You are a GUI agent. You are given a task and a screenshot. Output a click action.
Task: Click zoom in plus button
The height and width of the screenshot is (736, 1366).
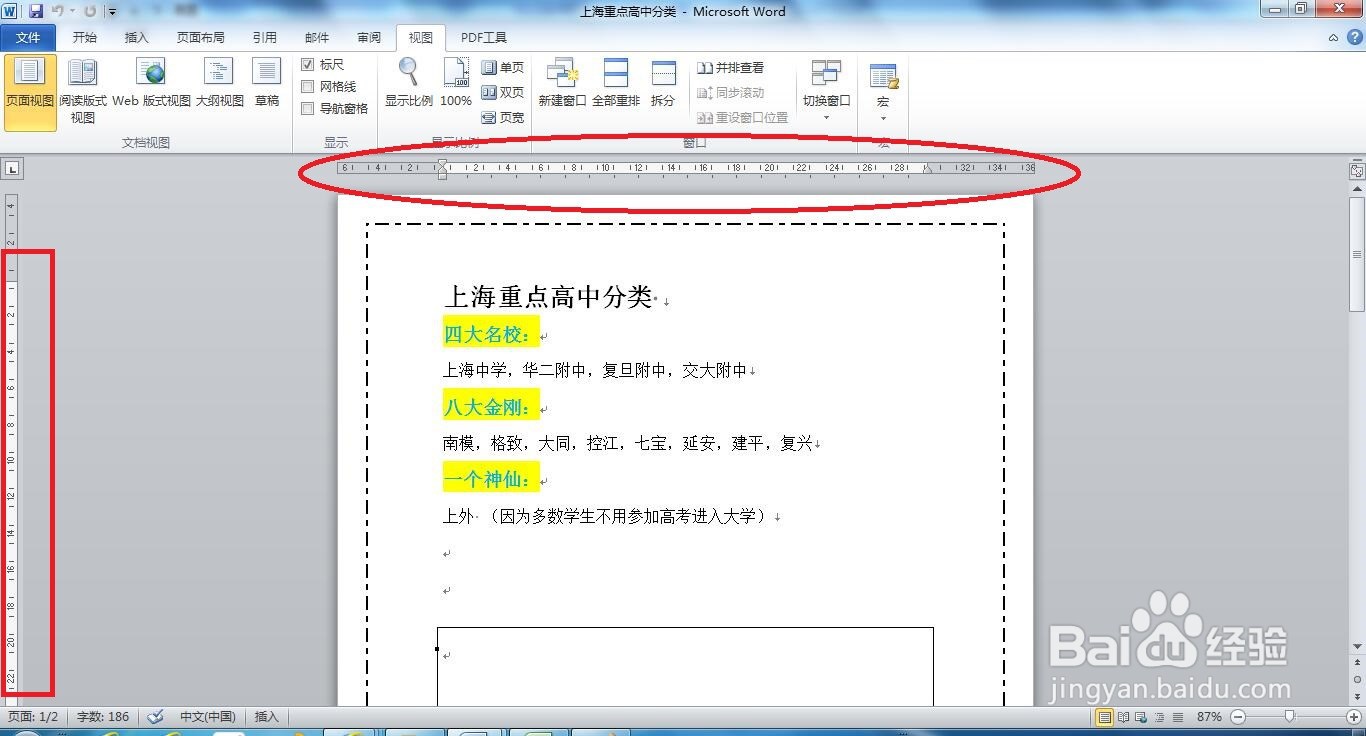coord(1354,716)
